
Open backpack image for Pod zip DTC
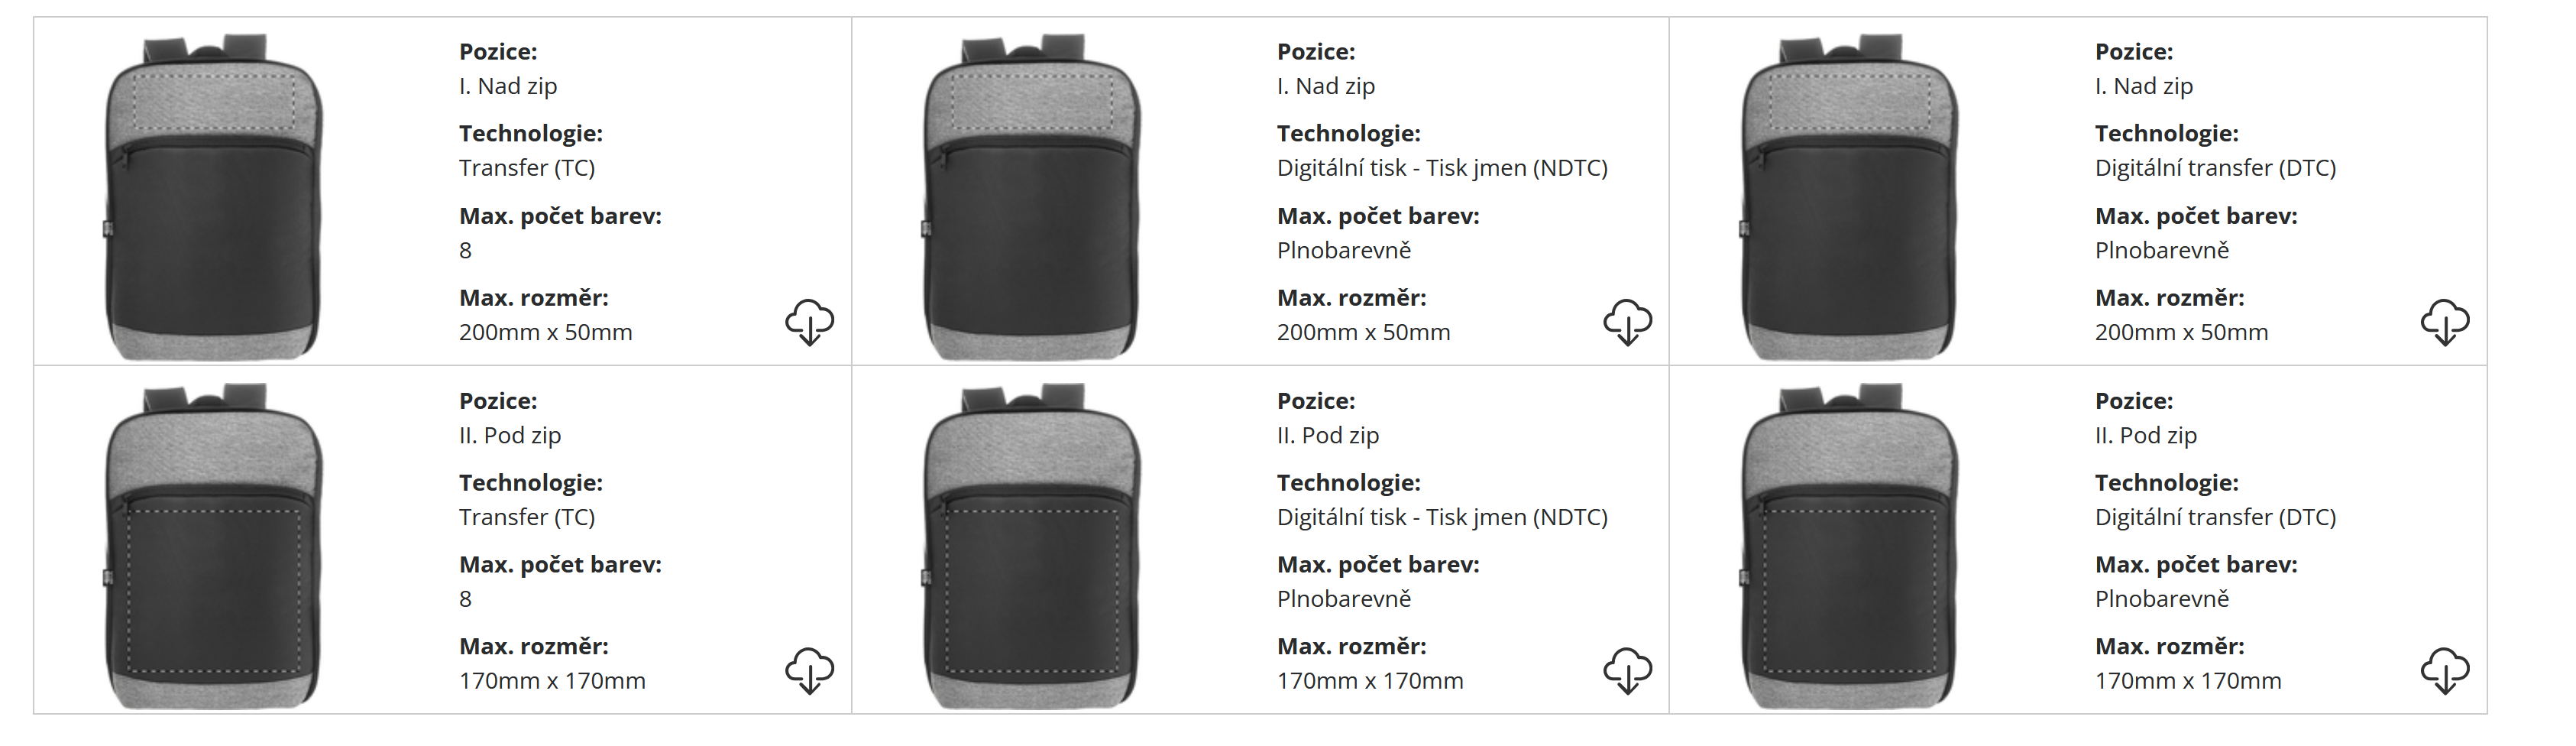pos(1850,545)
